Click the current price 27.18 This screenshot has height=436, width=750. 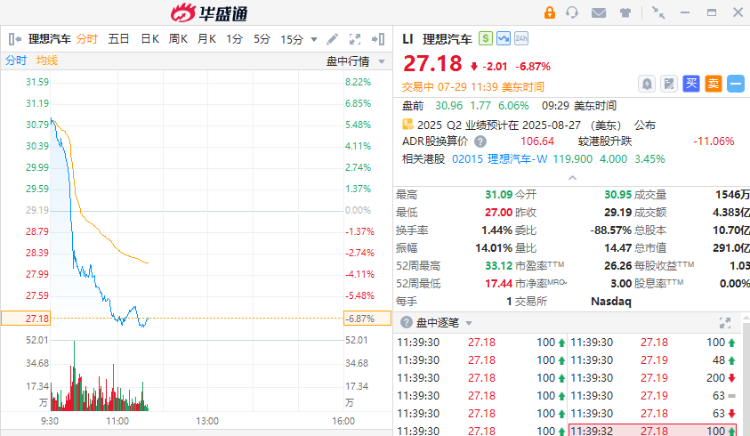point(432,64)
